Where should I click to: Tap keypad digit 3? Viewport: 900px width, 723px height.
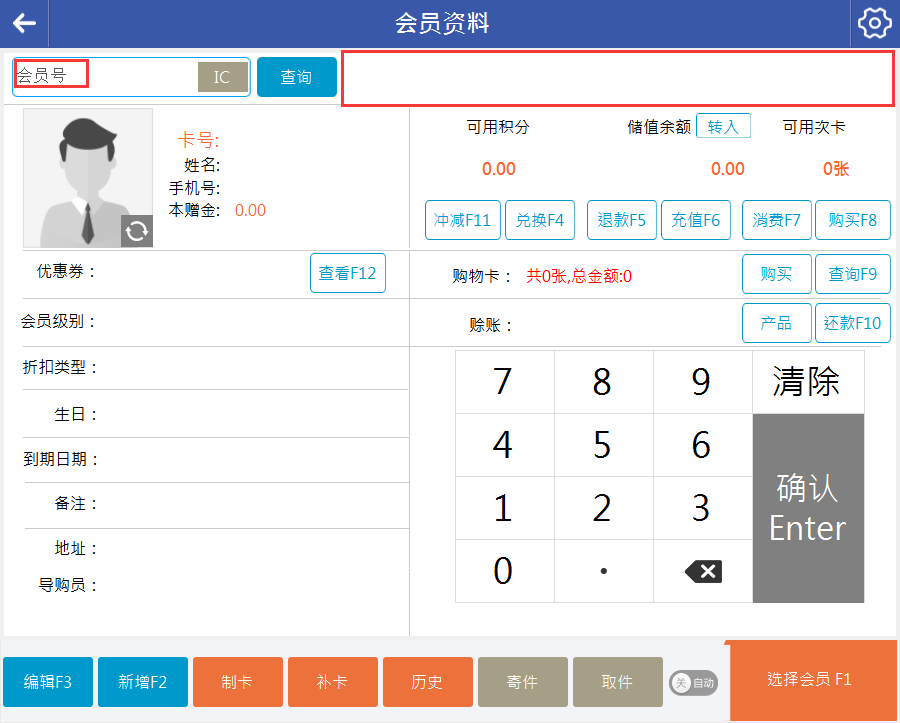pos(703,508)
